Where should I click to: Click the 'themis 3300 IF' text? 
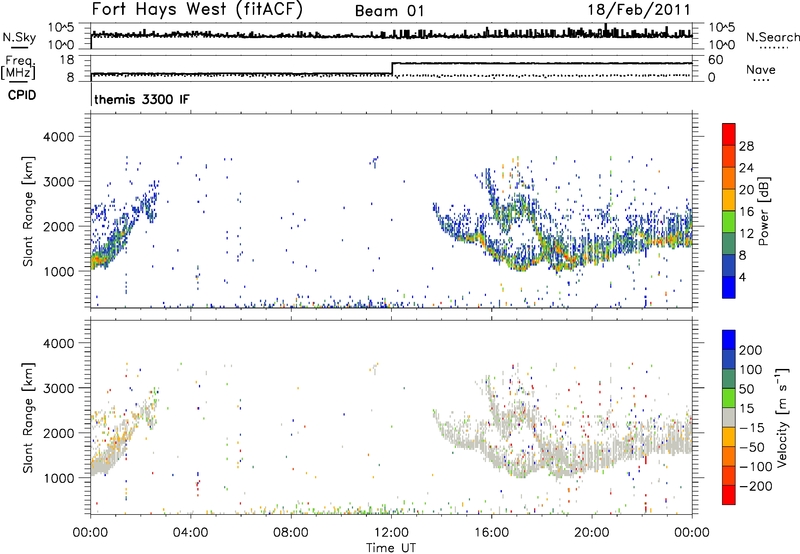click(141, 99)
